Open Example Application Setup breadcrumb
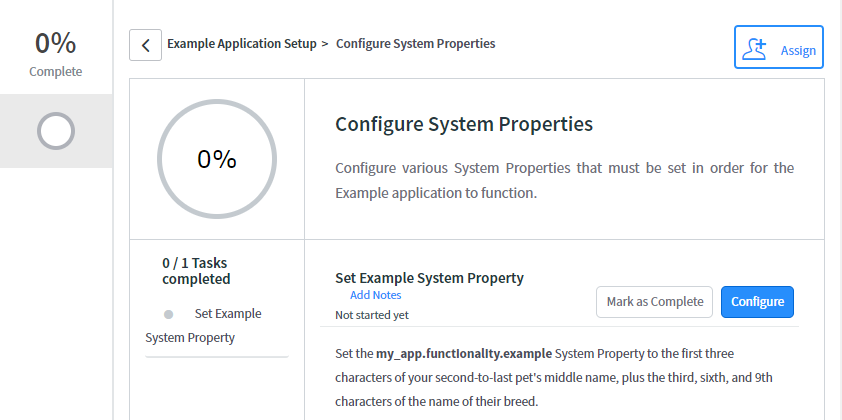 [241, 44]
